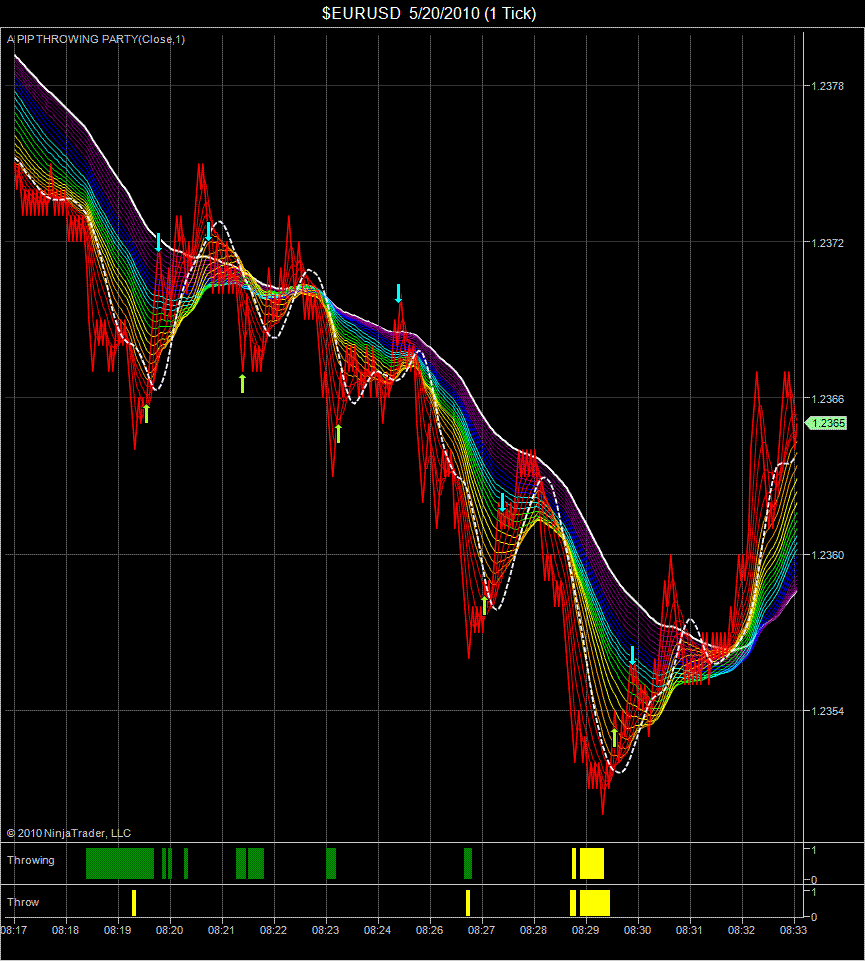Click the wide yellow Throwing bar at 08:29
The width and height of the screenshot is (865, 961).
pyautogui.click(x=592, y=864)
